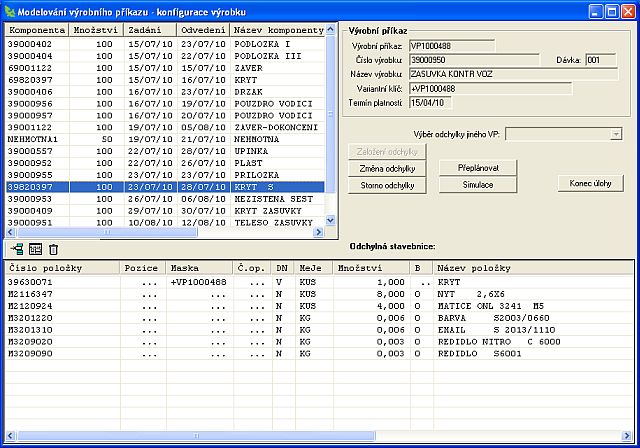Select the row 39000402 PODLOZKA I
The image size is (640, 448).
click(x=165, y=44)
